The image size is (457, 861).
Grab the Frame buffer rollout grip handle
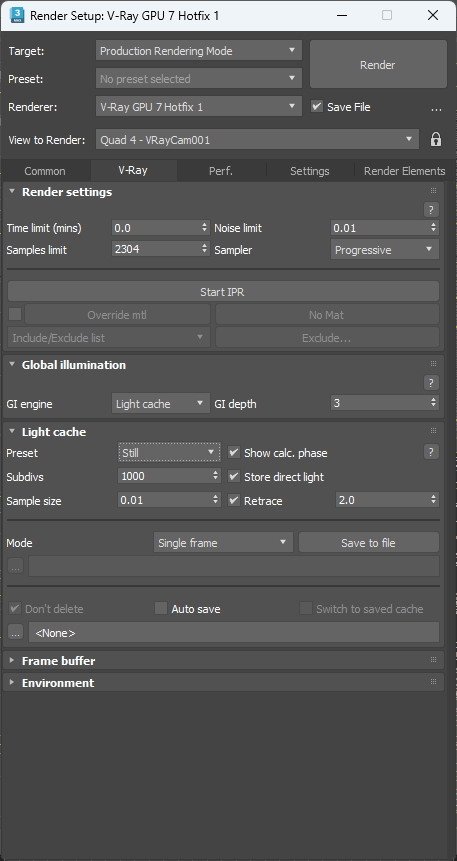[x=433, y=659]
